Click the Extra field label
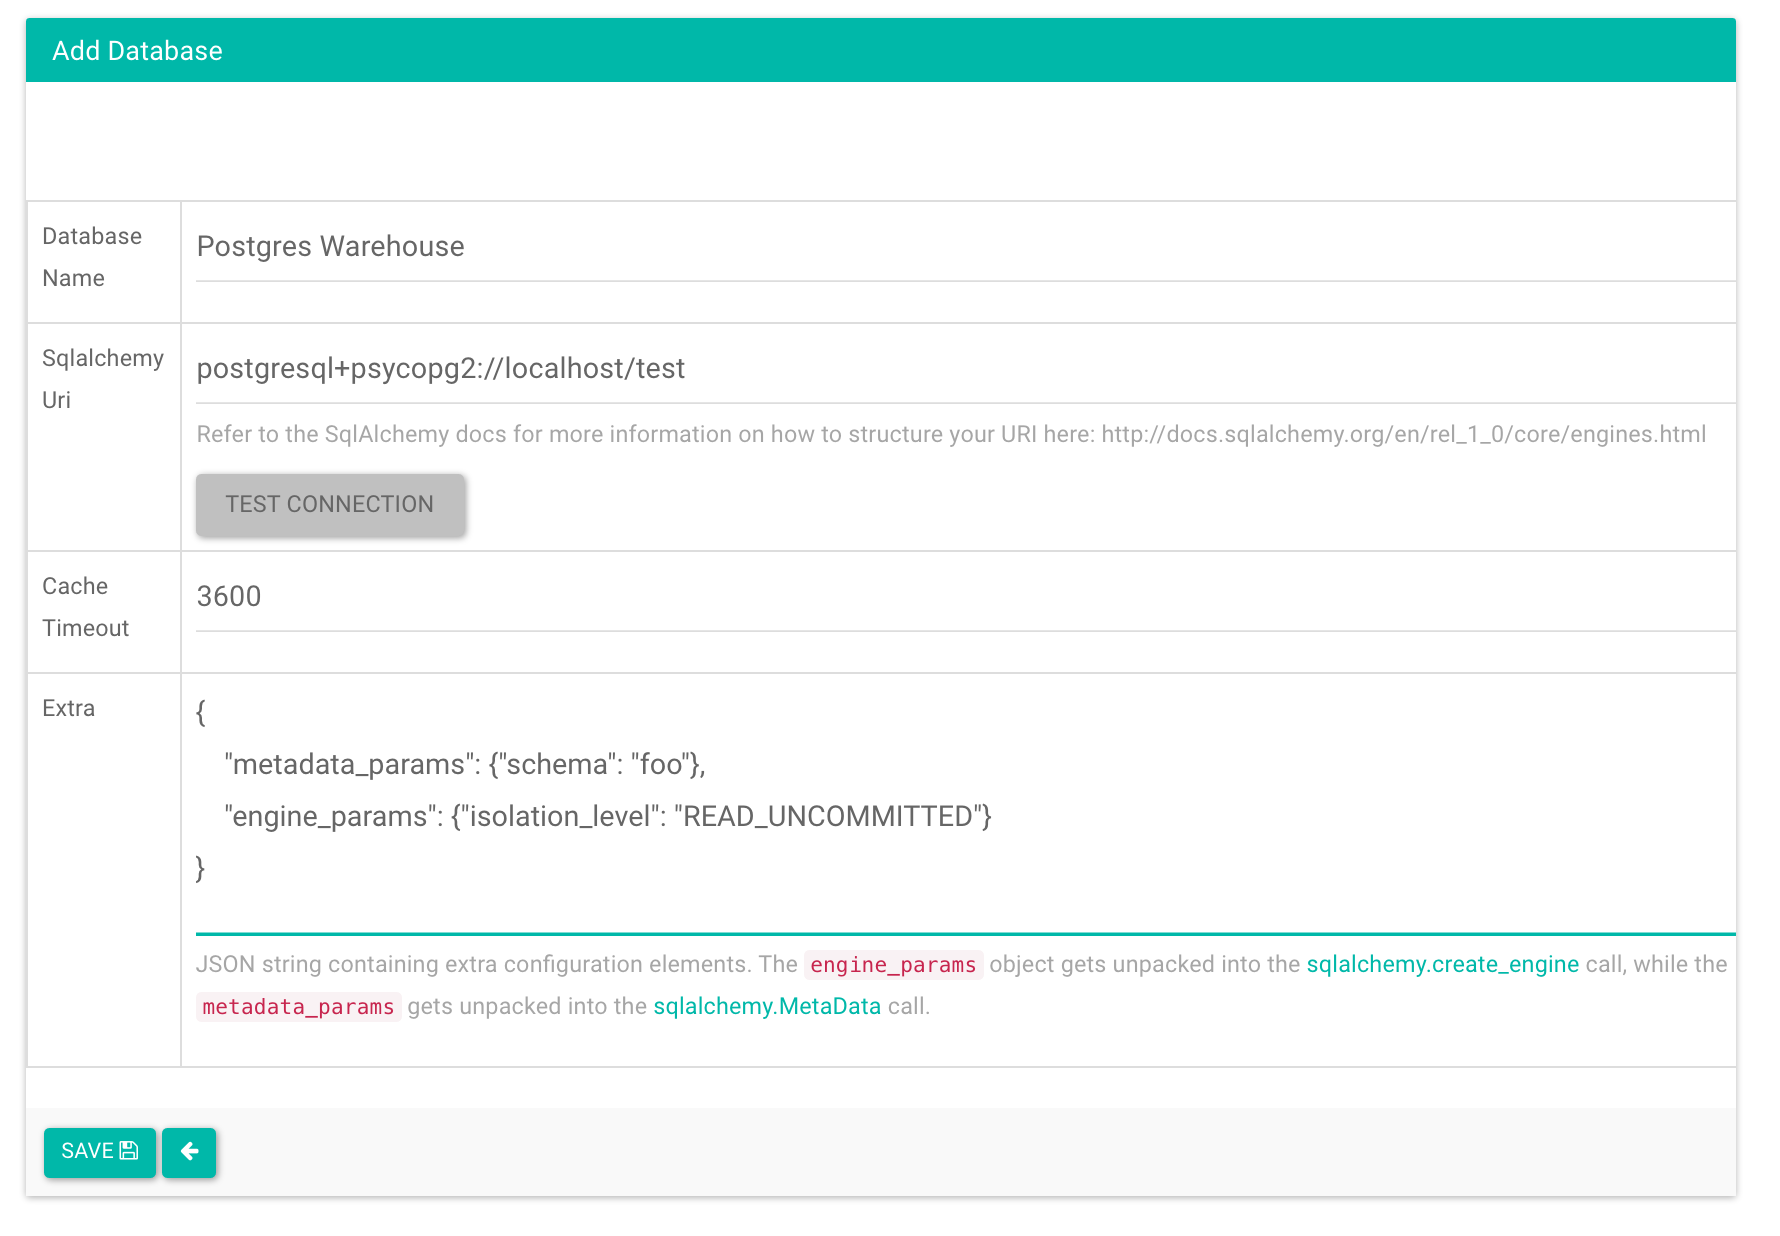Viewport: 1780px width, 1236px height. (x=69, y=709)
